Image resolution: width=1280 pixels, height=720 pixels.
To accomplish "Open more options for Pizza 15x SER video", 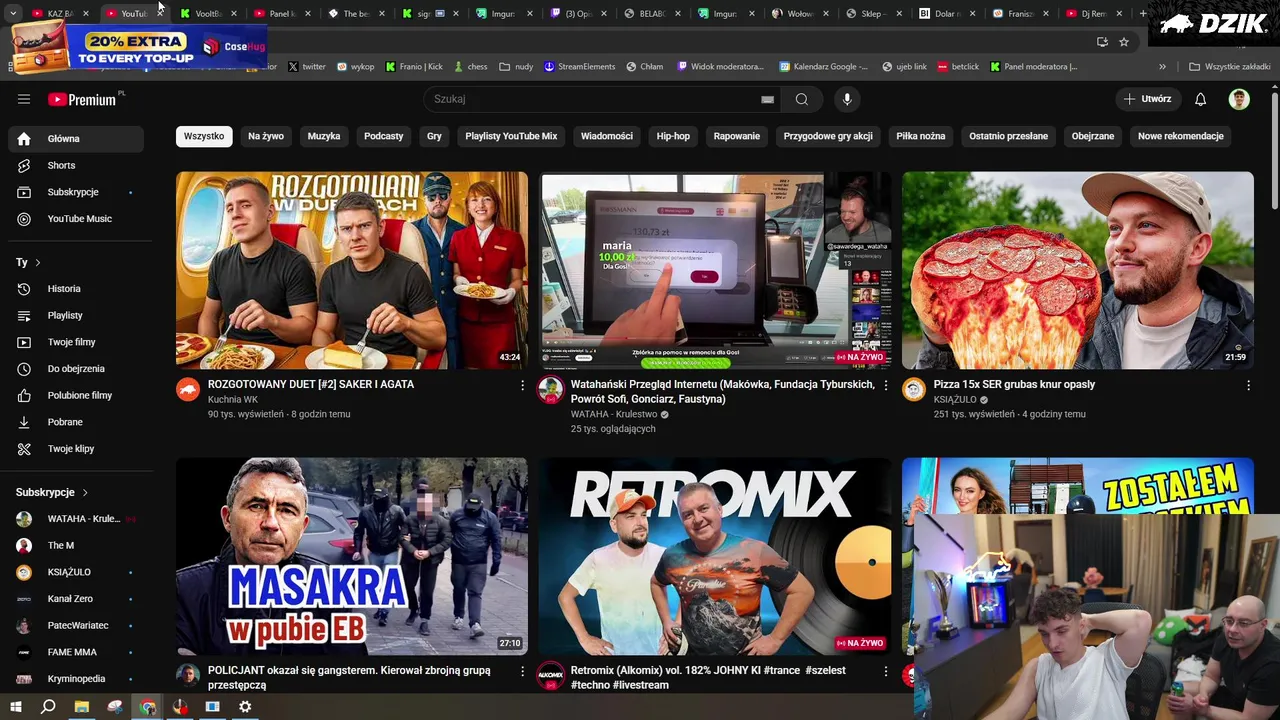I will [x=1248, y=385].
